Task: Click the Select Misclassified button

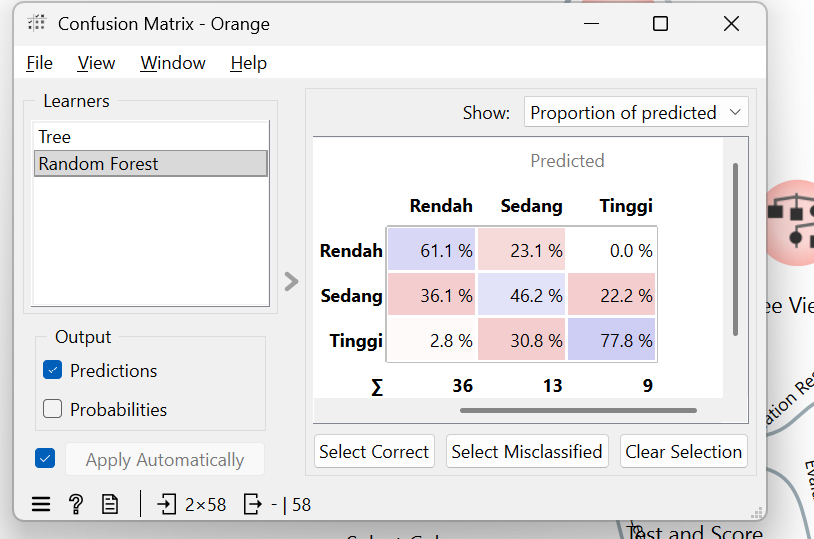Action: 527,451
